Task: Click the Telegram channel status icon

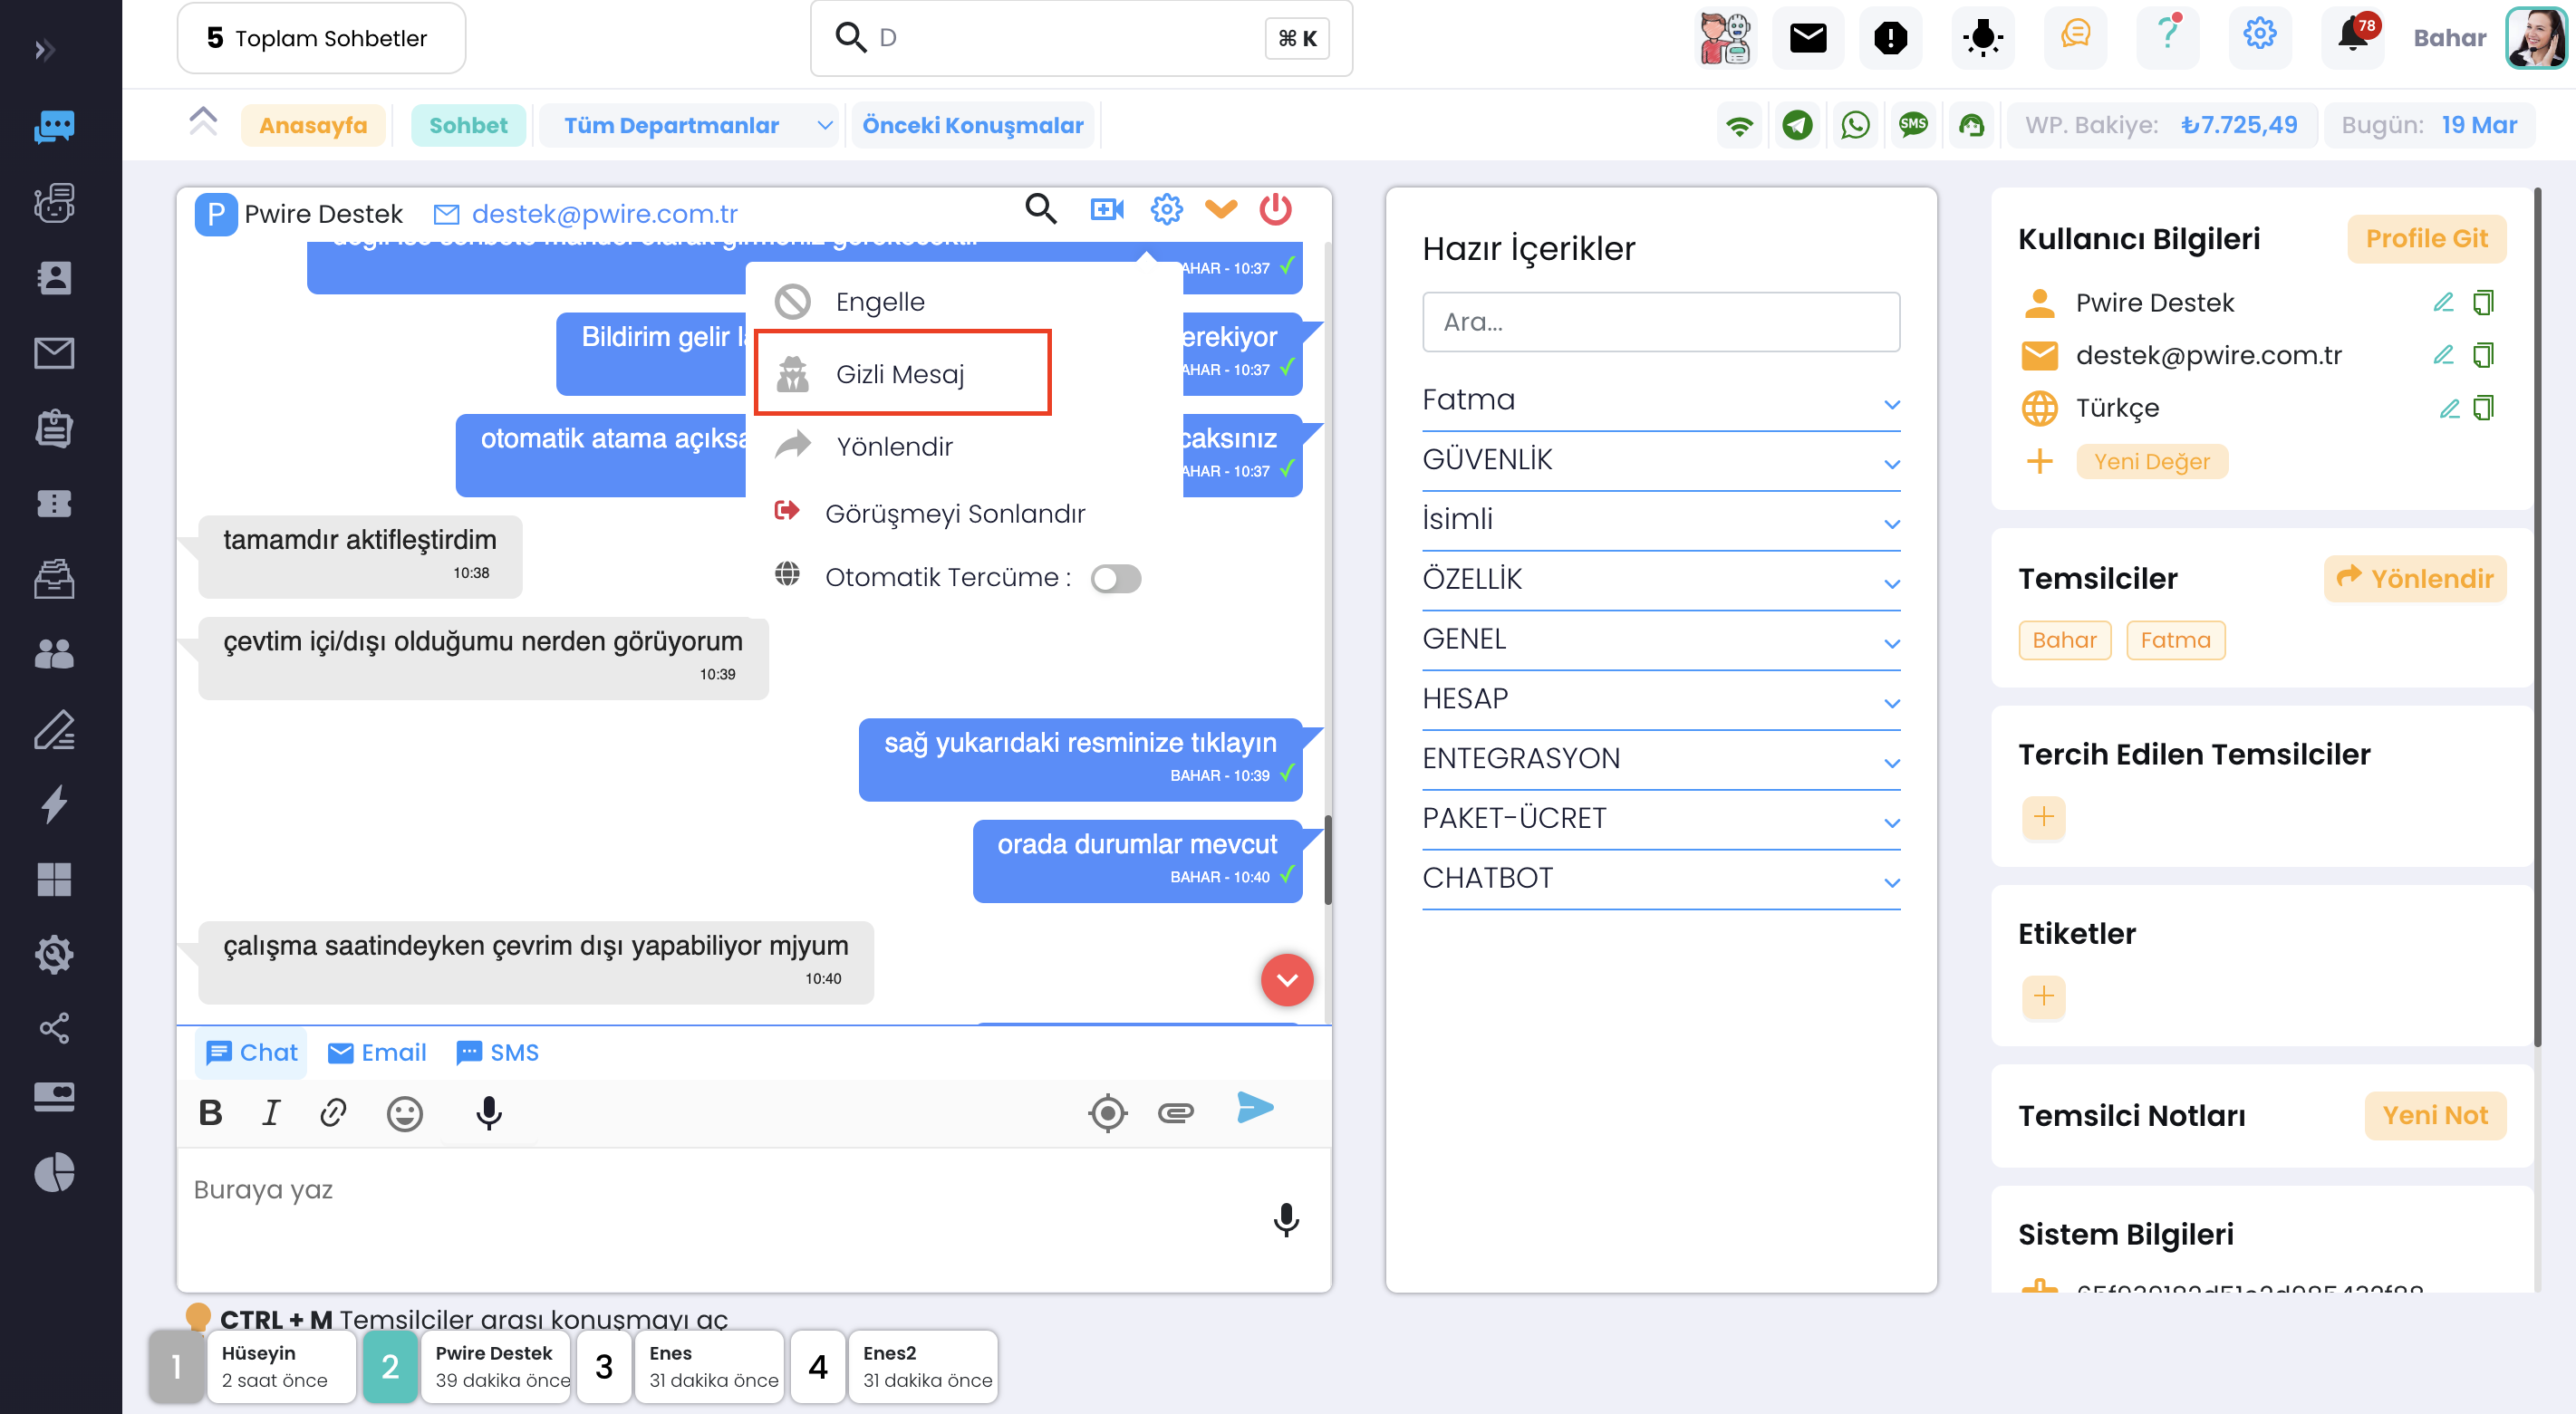Action: [x=1797, y=125]
